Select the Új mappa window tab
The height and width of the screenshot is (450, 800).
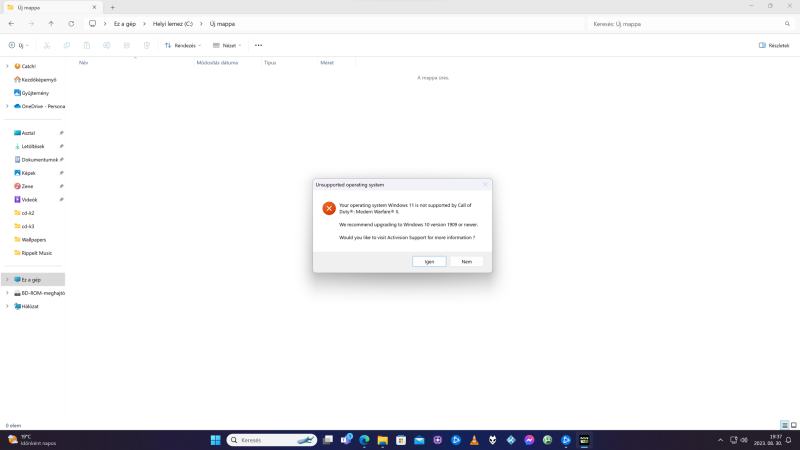tap(51, 8)
